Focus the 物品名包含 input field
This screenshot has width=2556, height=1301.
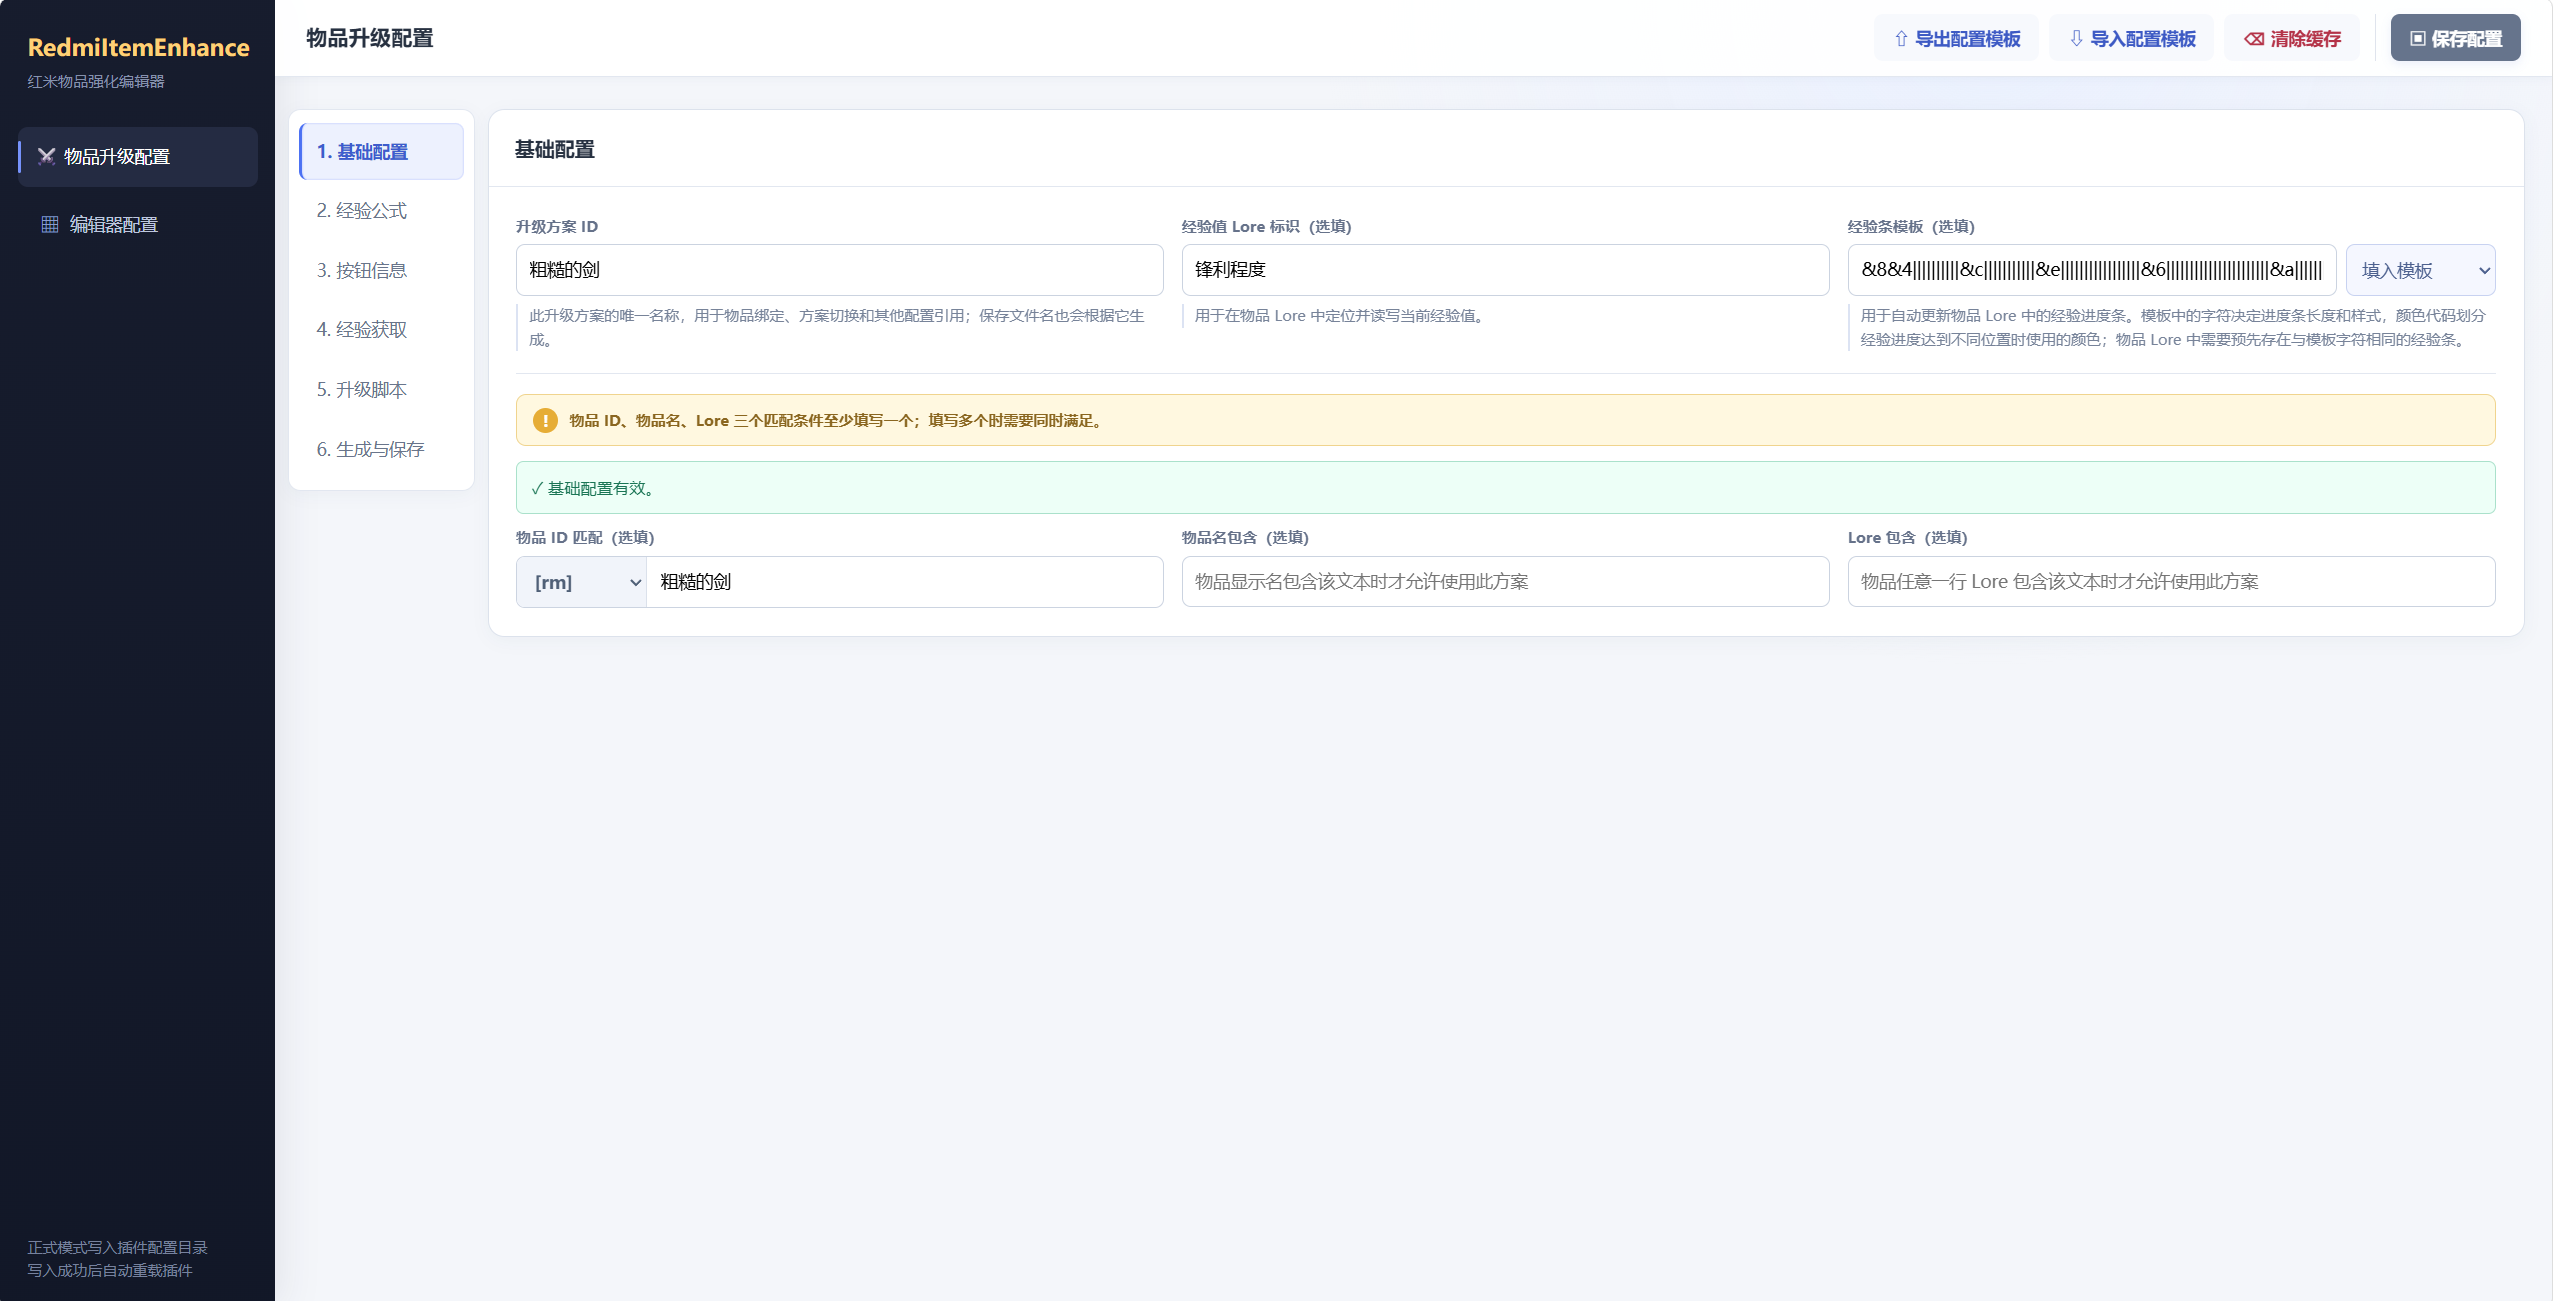(1506, 582)
